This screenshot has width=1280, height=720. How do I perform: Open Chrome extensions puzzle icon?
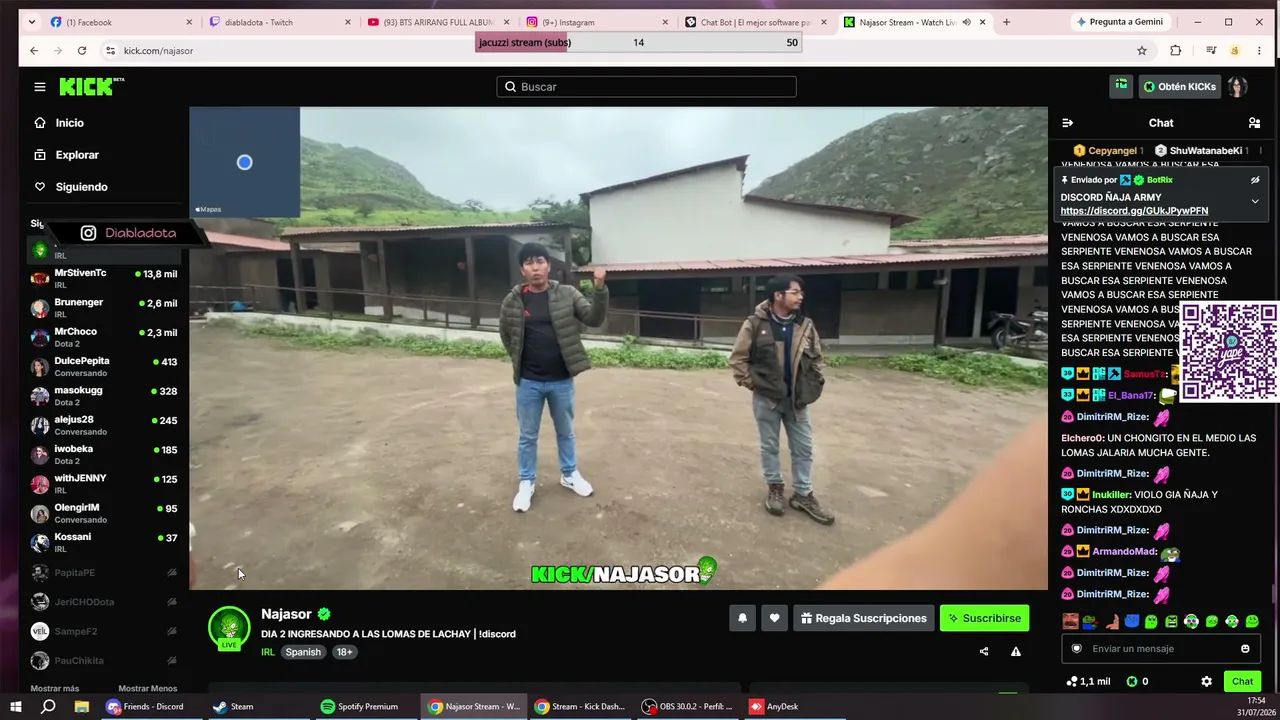tap(1176, 51)
